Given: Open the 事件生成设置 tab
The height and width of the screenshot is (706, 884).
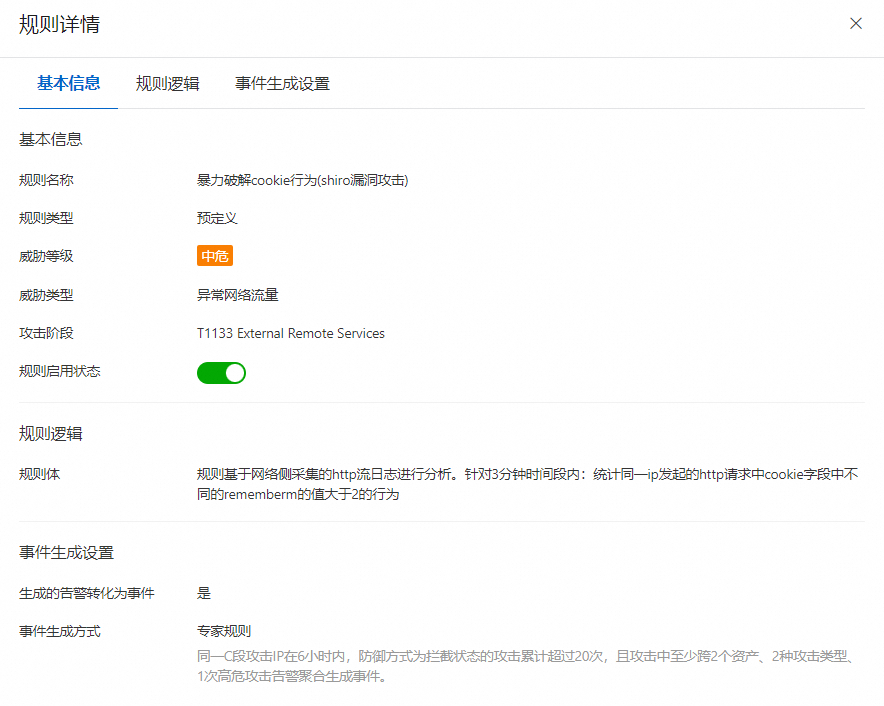Looking at the screenshot, I should coord(282,83).
